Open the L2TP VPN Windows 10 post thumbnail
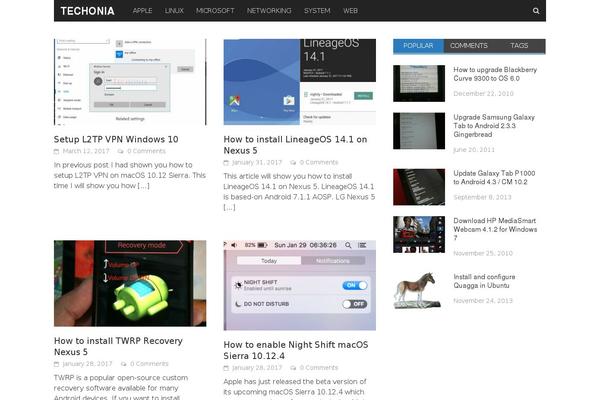This screenshot has height=400, width=600. [130, 82]
